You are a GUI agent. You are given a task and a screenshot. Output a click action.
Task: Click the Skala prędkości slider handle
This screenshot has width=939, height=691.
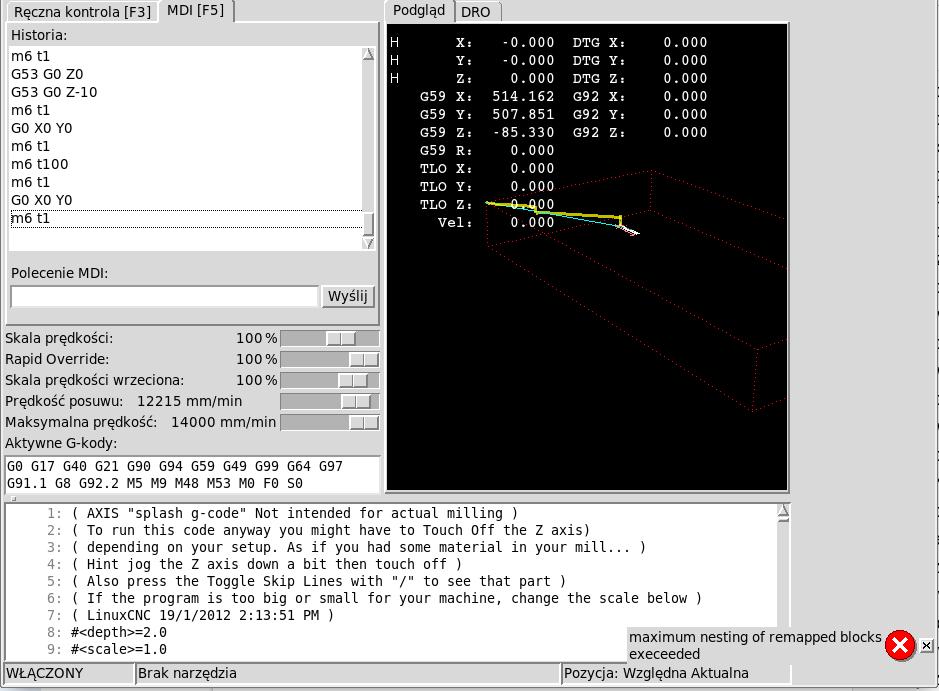[341, 339]
